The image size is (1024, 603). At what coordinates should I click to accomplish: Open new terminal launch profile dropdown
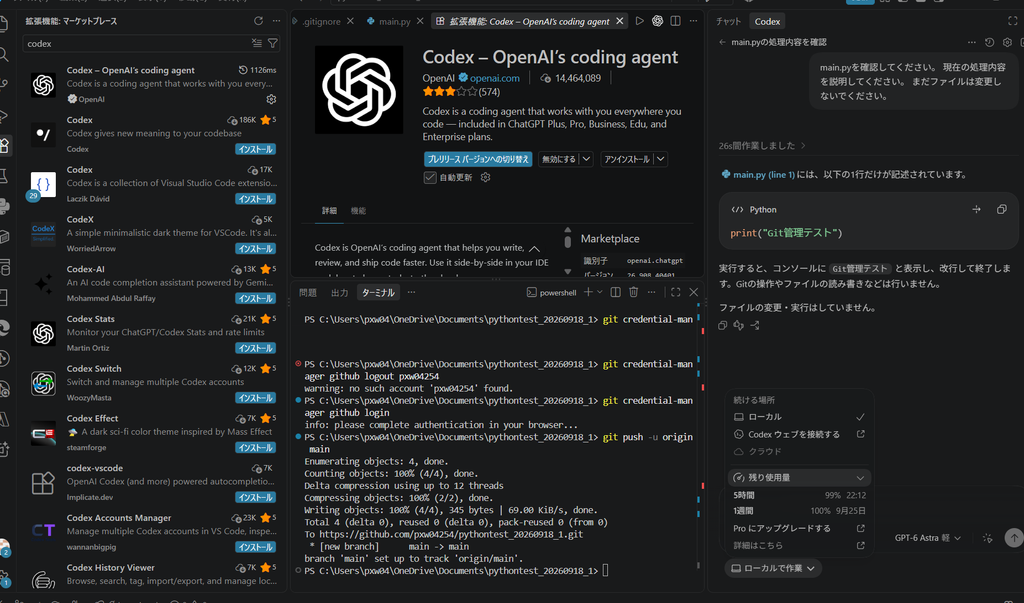coord(600,292)
